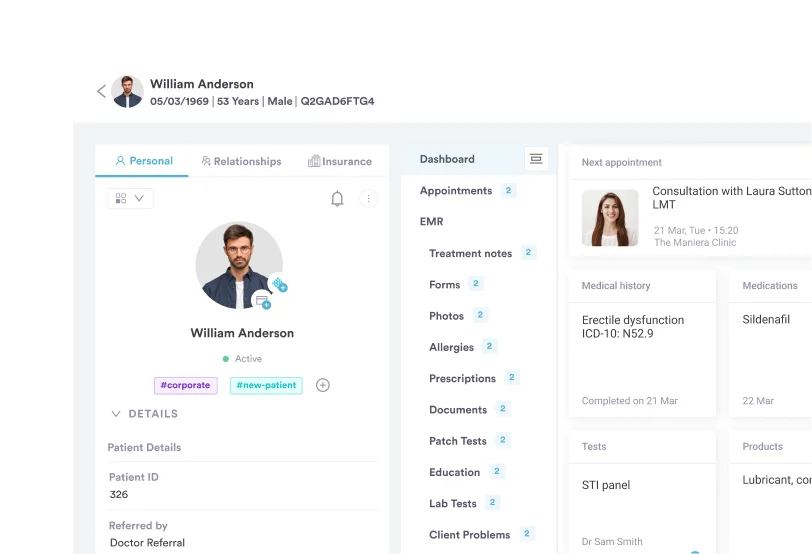The image size is (812, 554).
Task: Click the add tag plus icon
Action: point(323,385)
